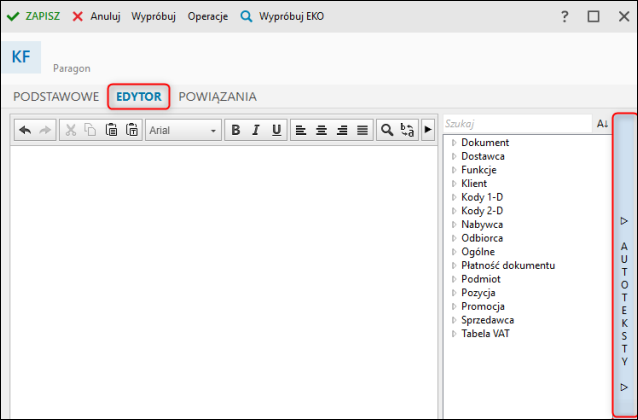Select Podmiot in autotext list
The height and width of the screenshot is (420, 638).
(x=481, y=279)
